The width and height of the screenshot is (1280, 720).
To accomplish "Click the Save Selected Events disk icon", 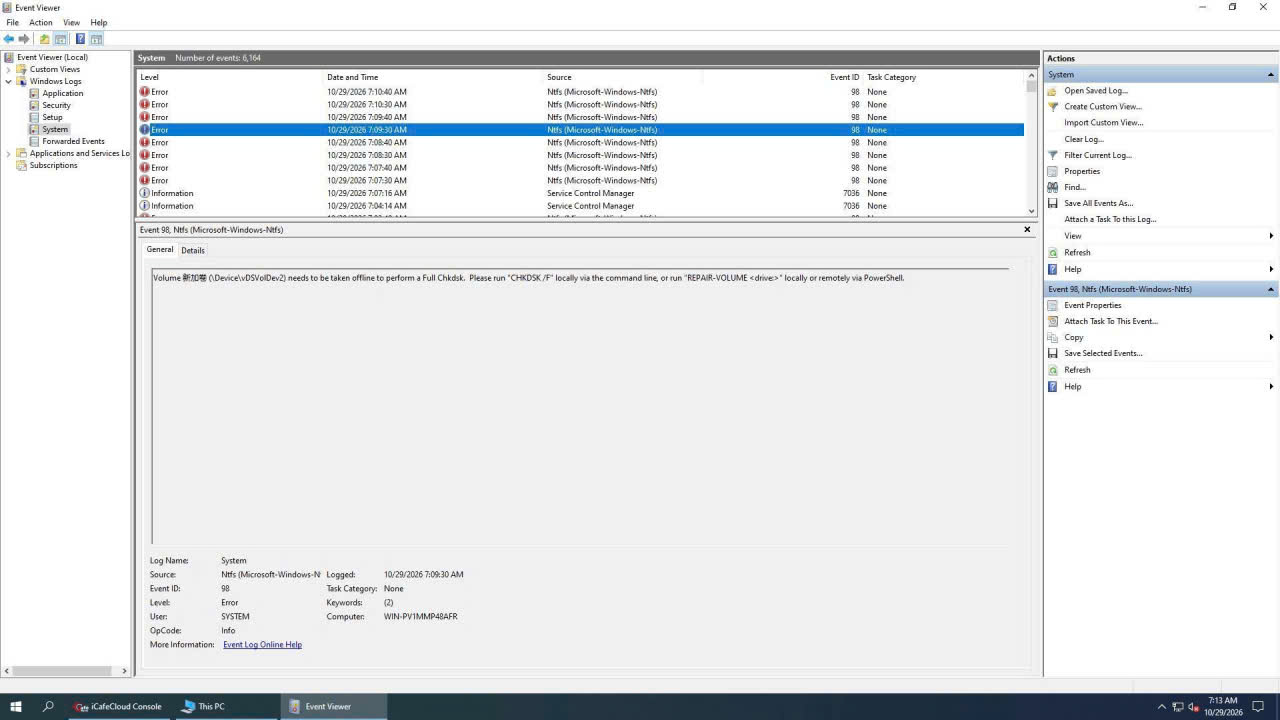I will (1052, 353).
